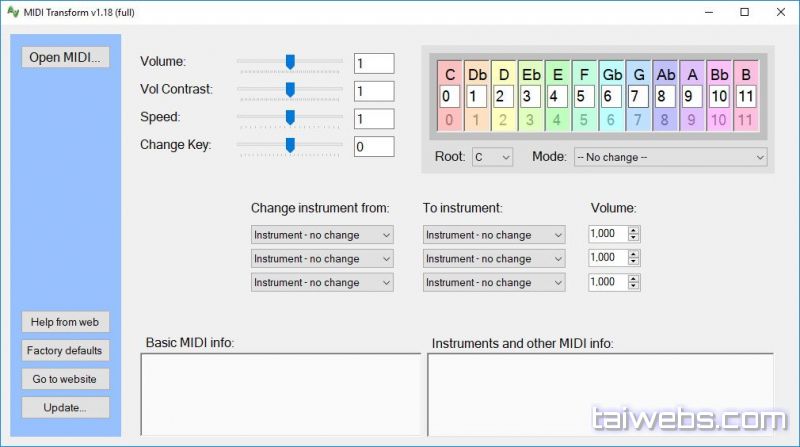Click the MIDI Transform title bar icon

[x=13, y=12]
